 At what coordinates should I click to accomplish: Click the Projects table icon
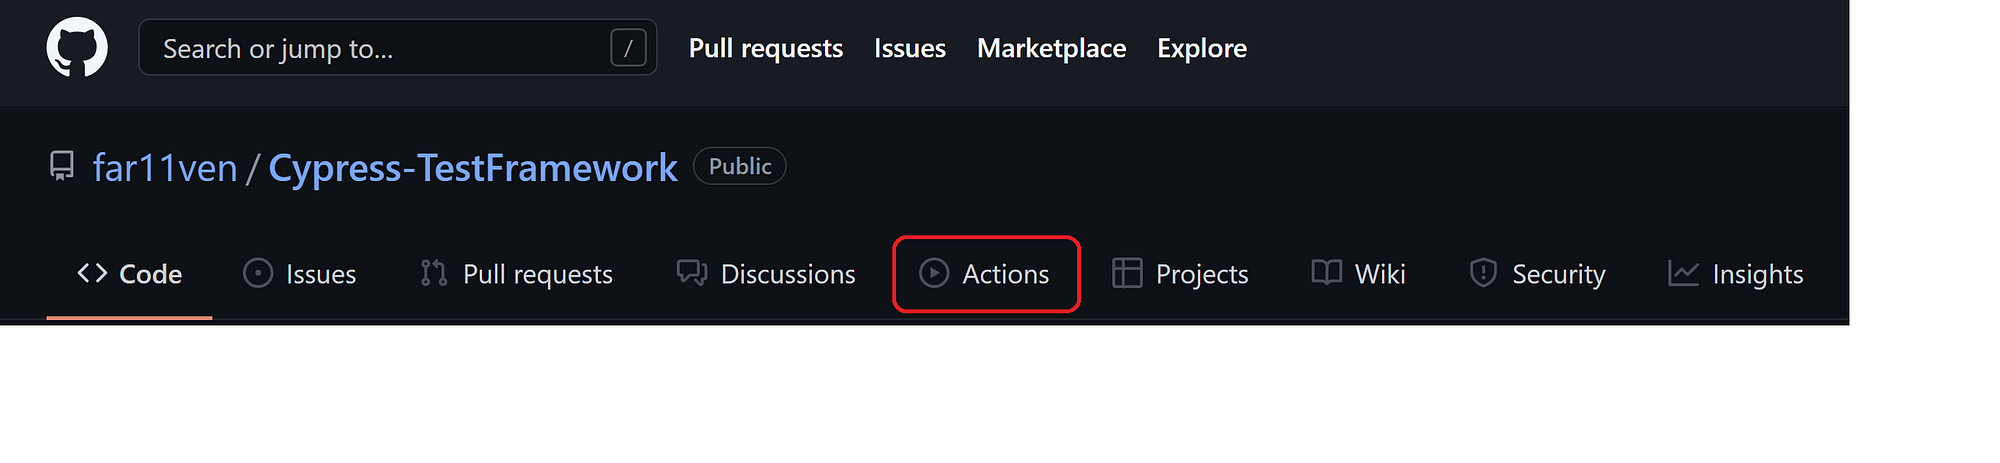tap(1127, 273)
